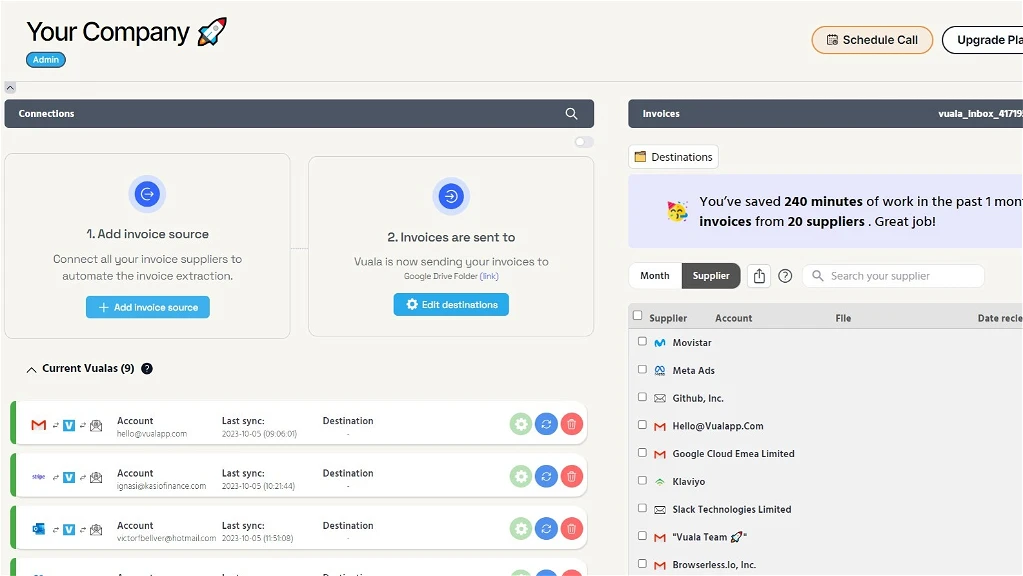This screenshot has width=1023, height=576.
Task: Open the Meta Ads supplier row
Action: tap(826, 371)
